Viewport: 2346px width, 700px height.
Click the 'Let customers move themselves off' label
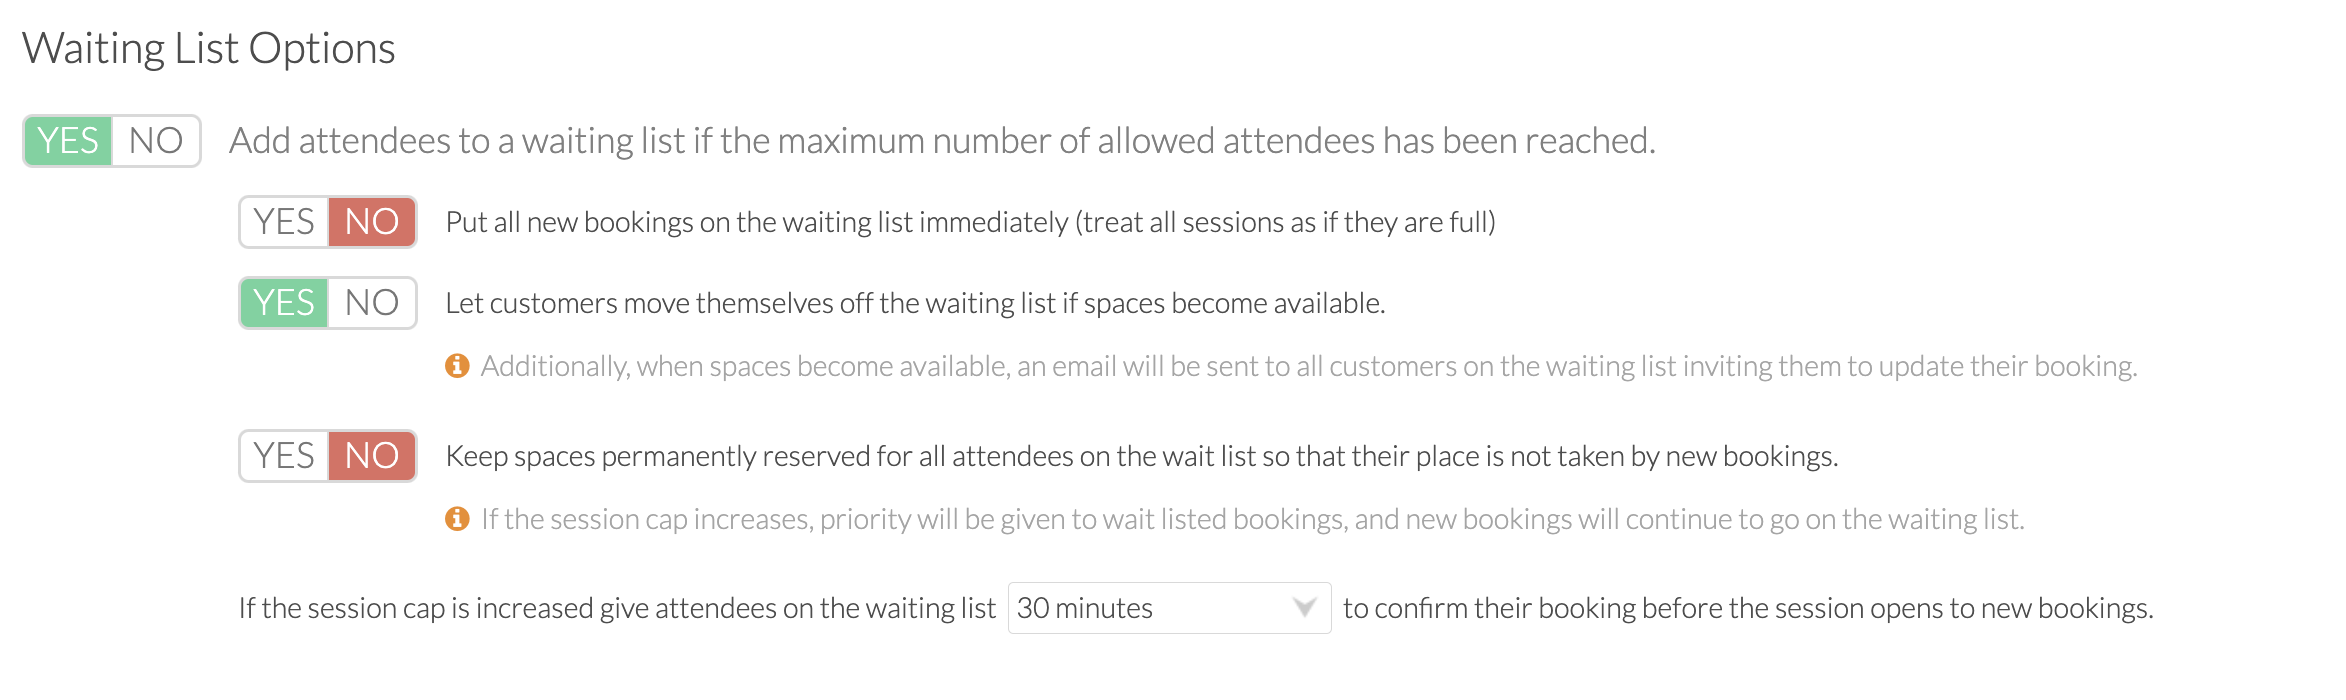[915, 303]
